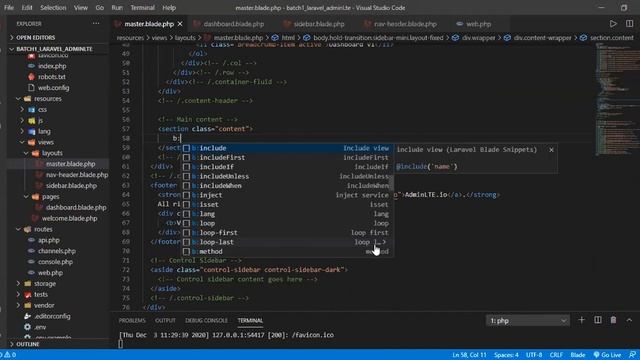Close the master.blade.php tab

coord(180,24)
